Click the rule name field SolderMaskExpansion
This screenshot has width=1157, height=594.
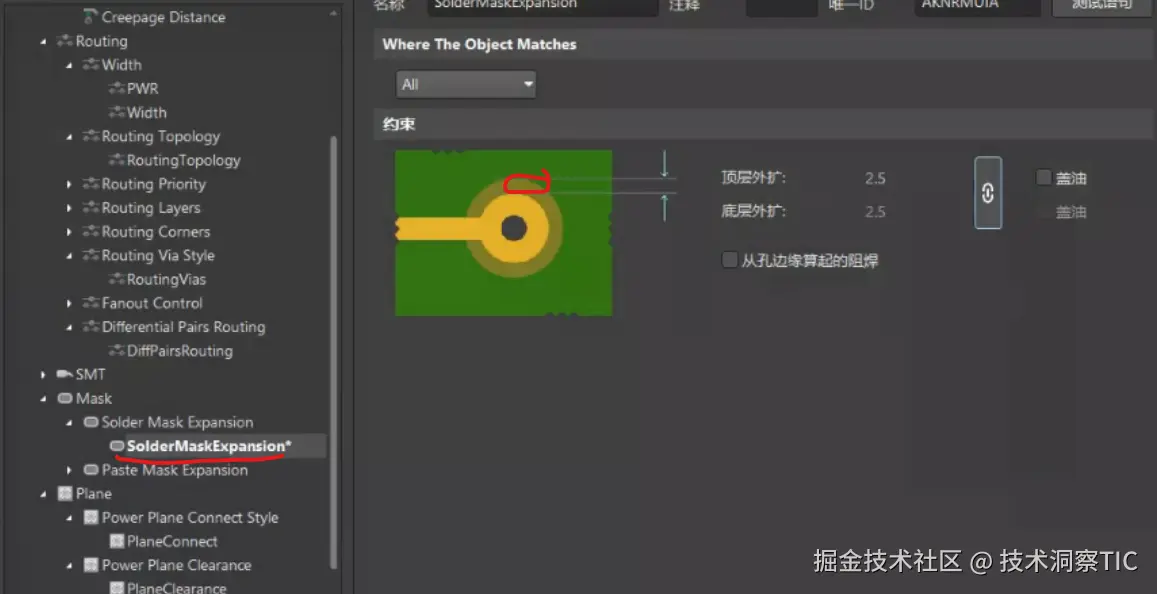coord(542,6)
